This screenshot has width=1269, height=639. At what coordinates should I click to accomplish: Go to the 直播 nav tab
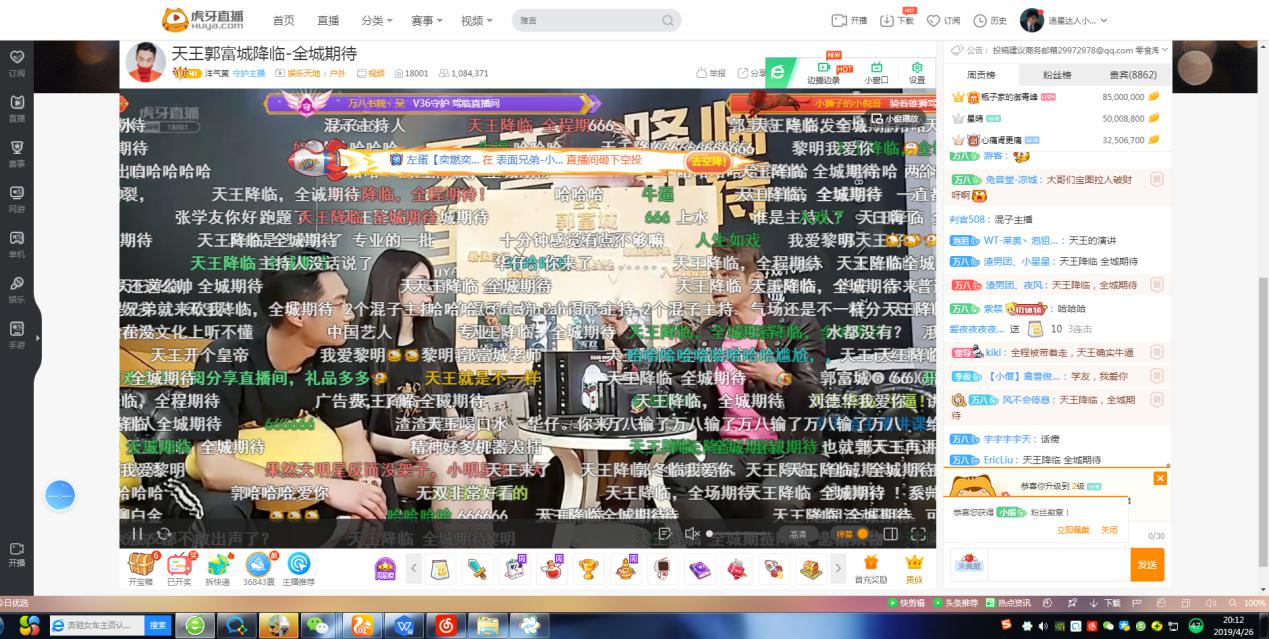click(328, 21)
